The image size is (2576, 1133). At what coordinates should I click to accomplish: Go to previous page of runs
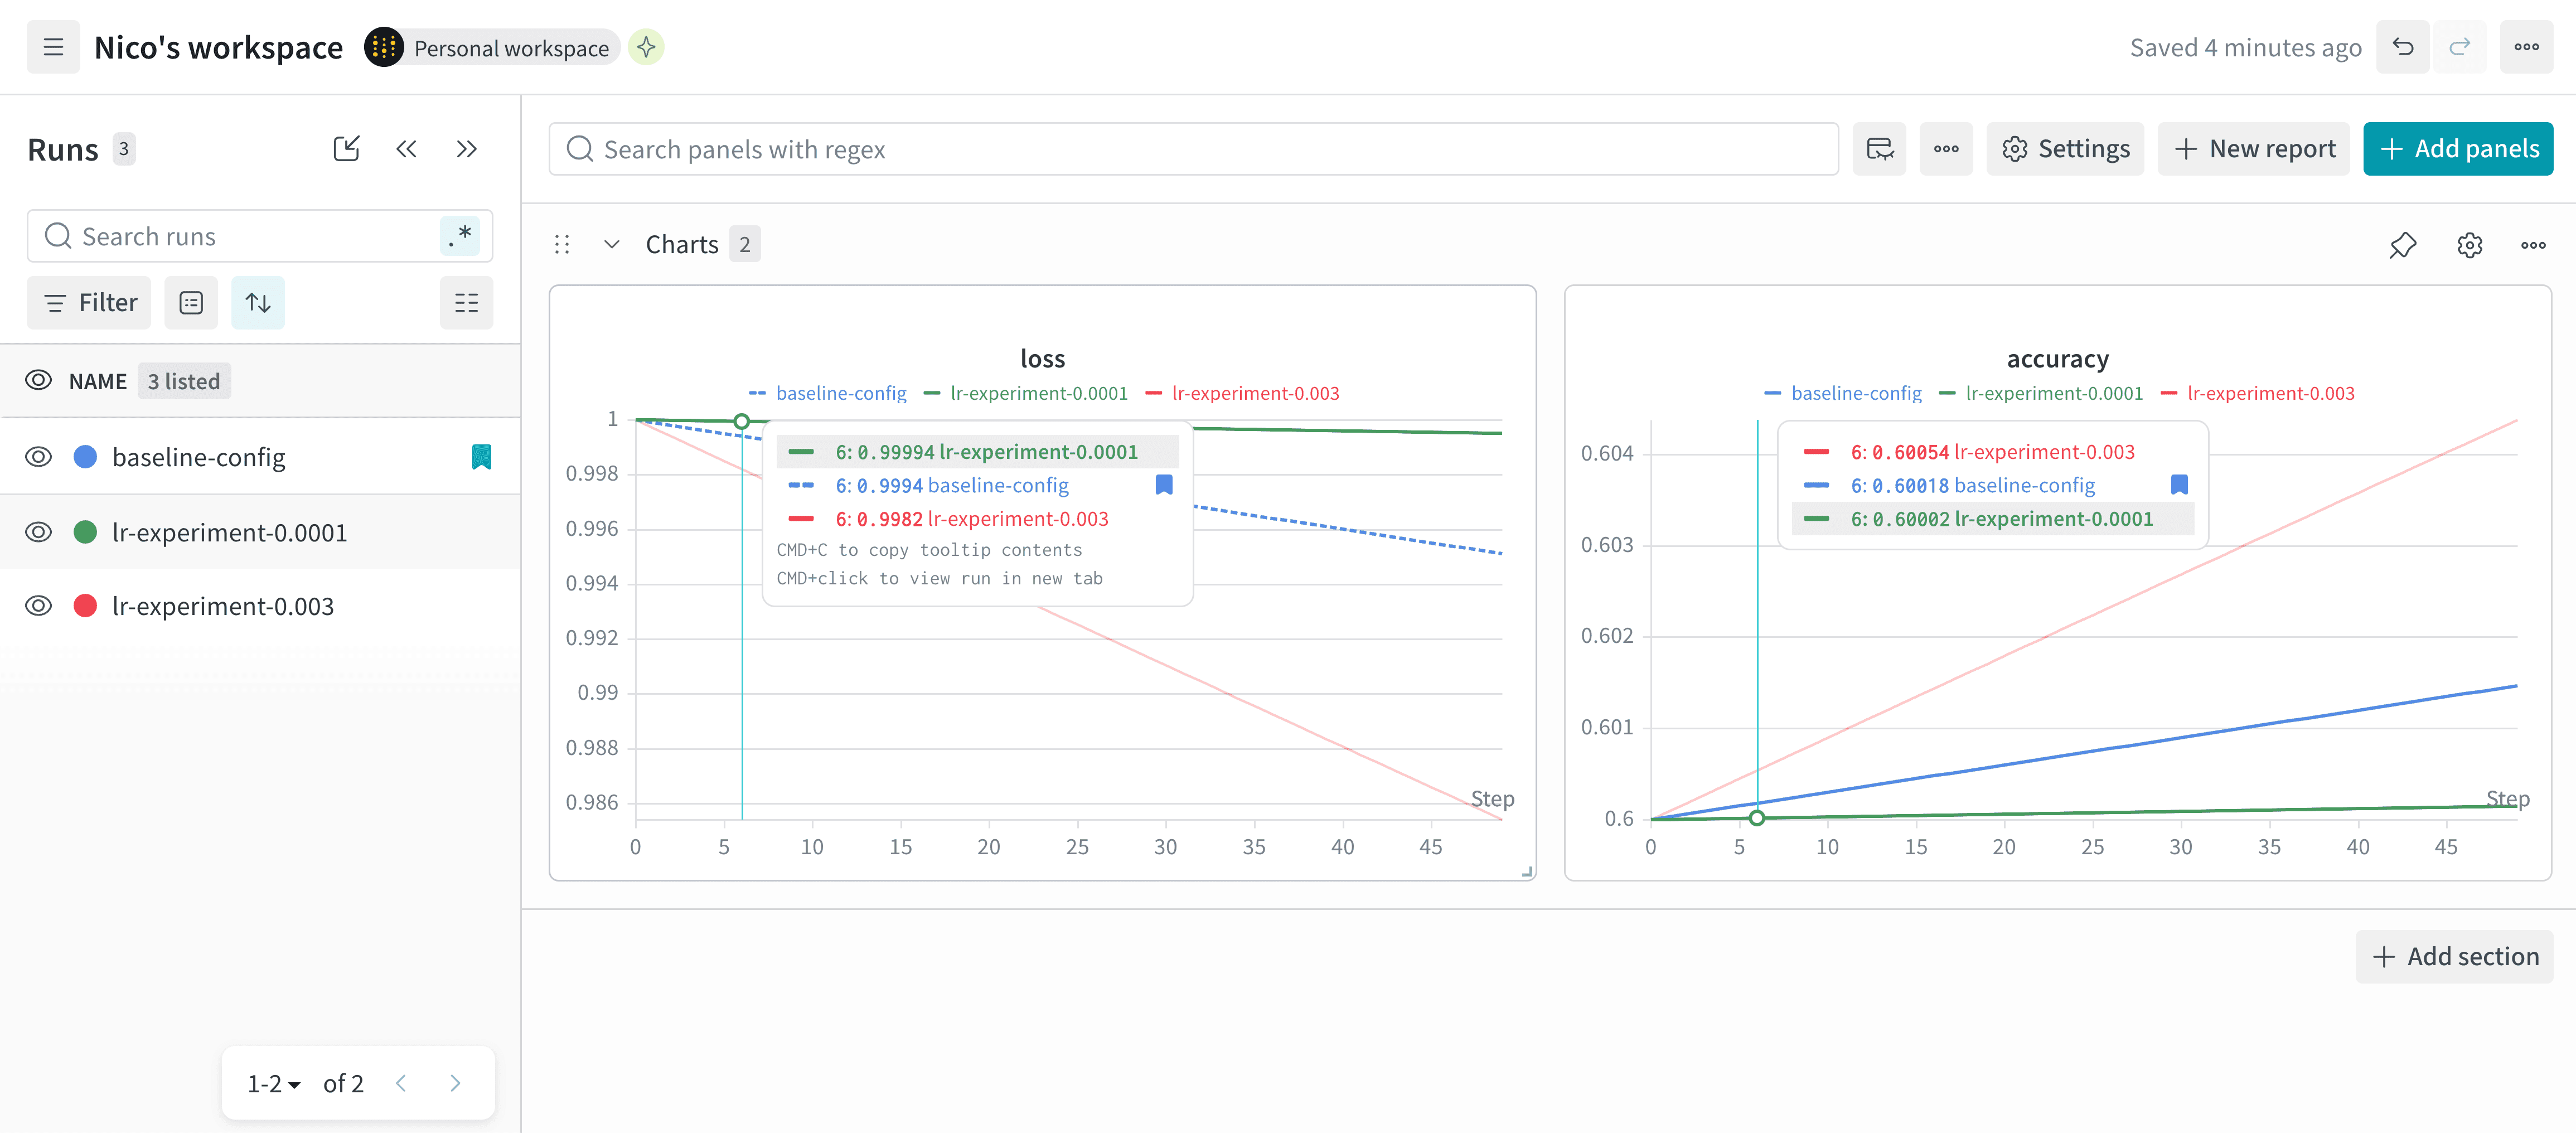point(401,1083)
